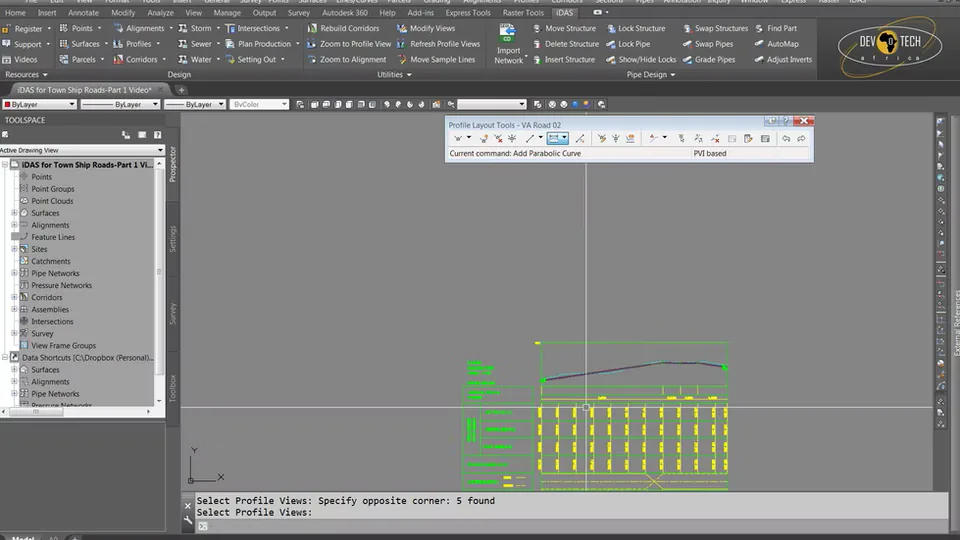Click Zoom to Alignment tool
The image size is (960, 540).
click(x=347, y=59)
